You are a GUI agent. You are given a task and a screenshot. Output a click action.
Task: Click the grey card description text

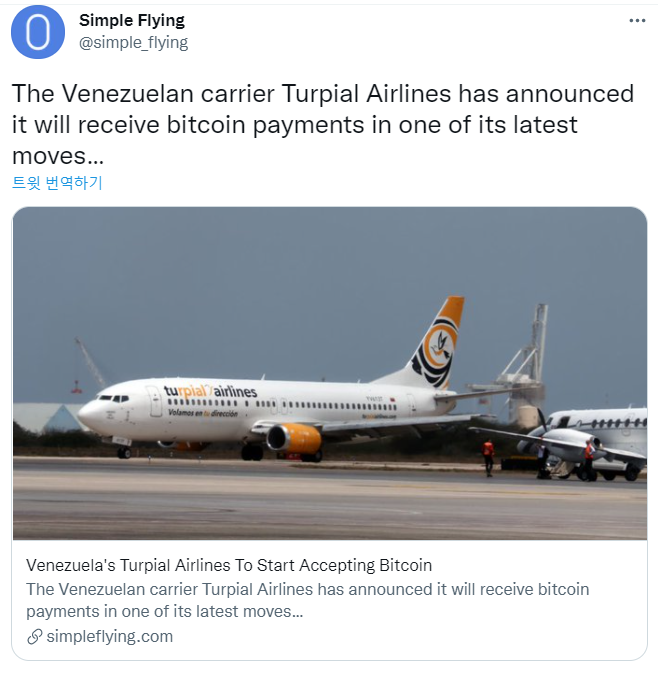pos(307,600)
